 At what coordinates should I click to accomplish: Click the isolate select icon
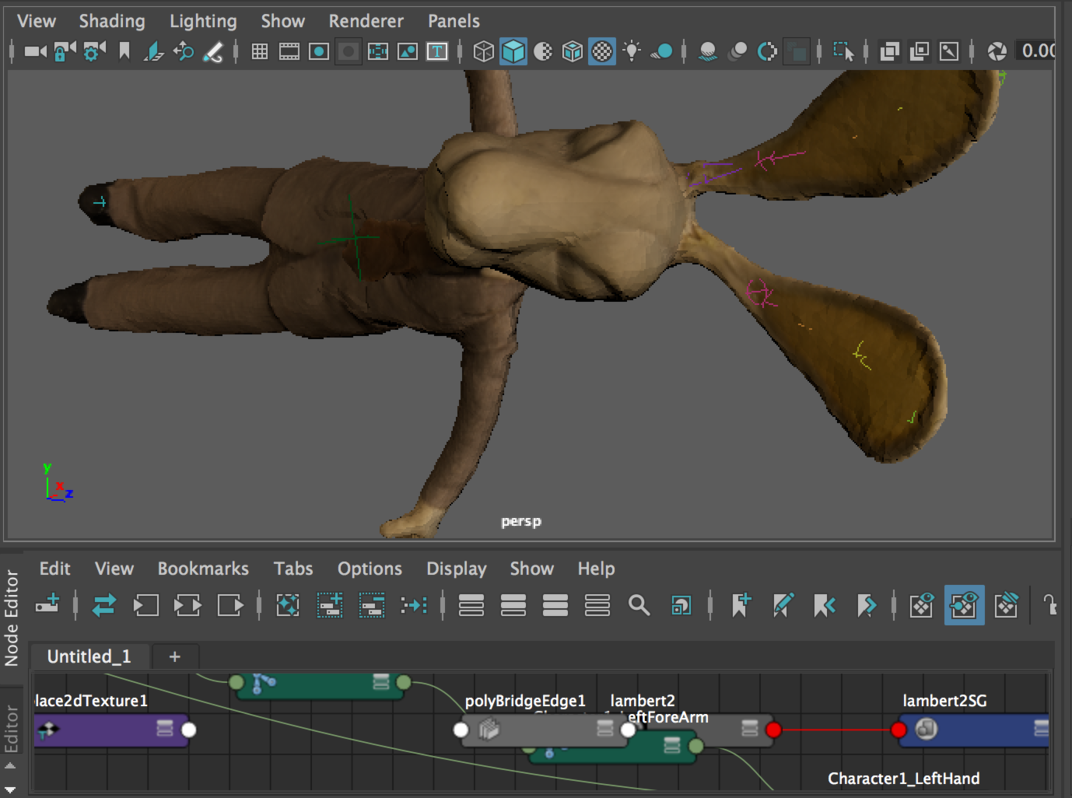843,51
